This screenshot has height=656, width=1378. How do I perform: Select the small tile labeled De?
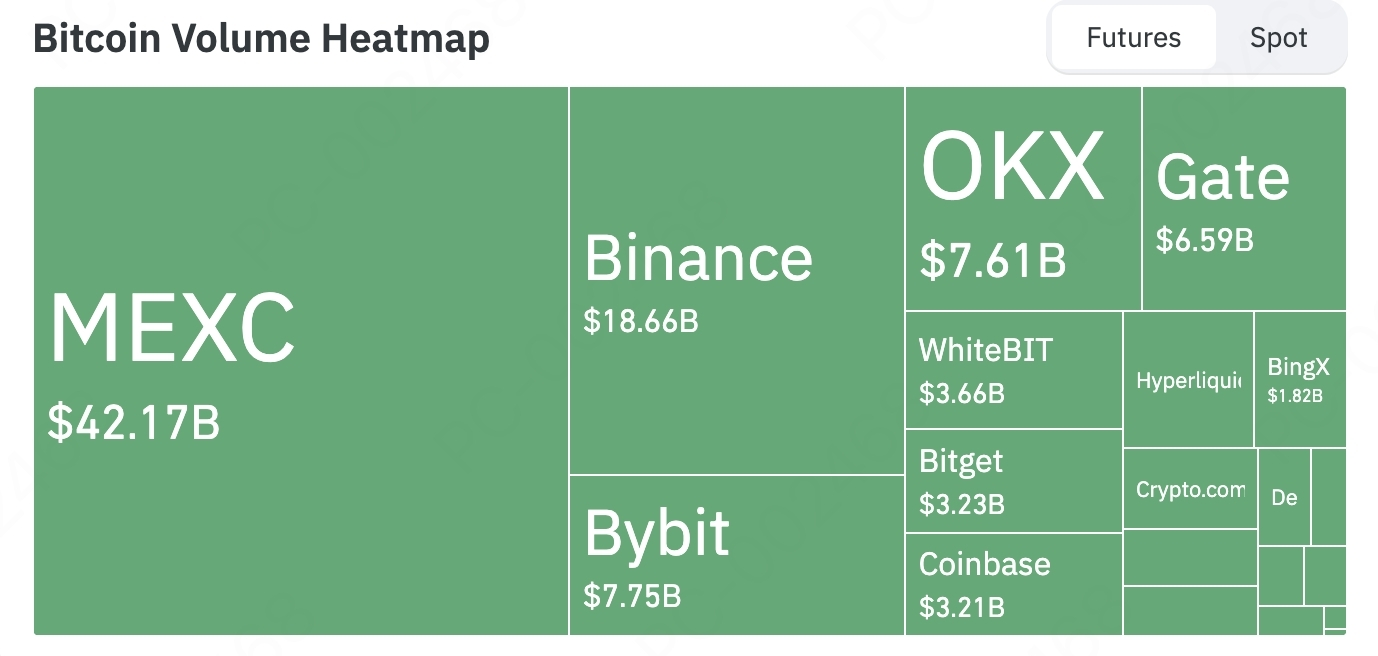tap(1284, 497)
